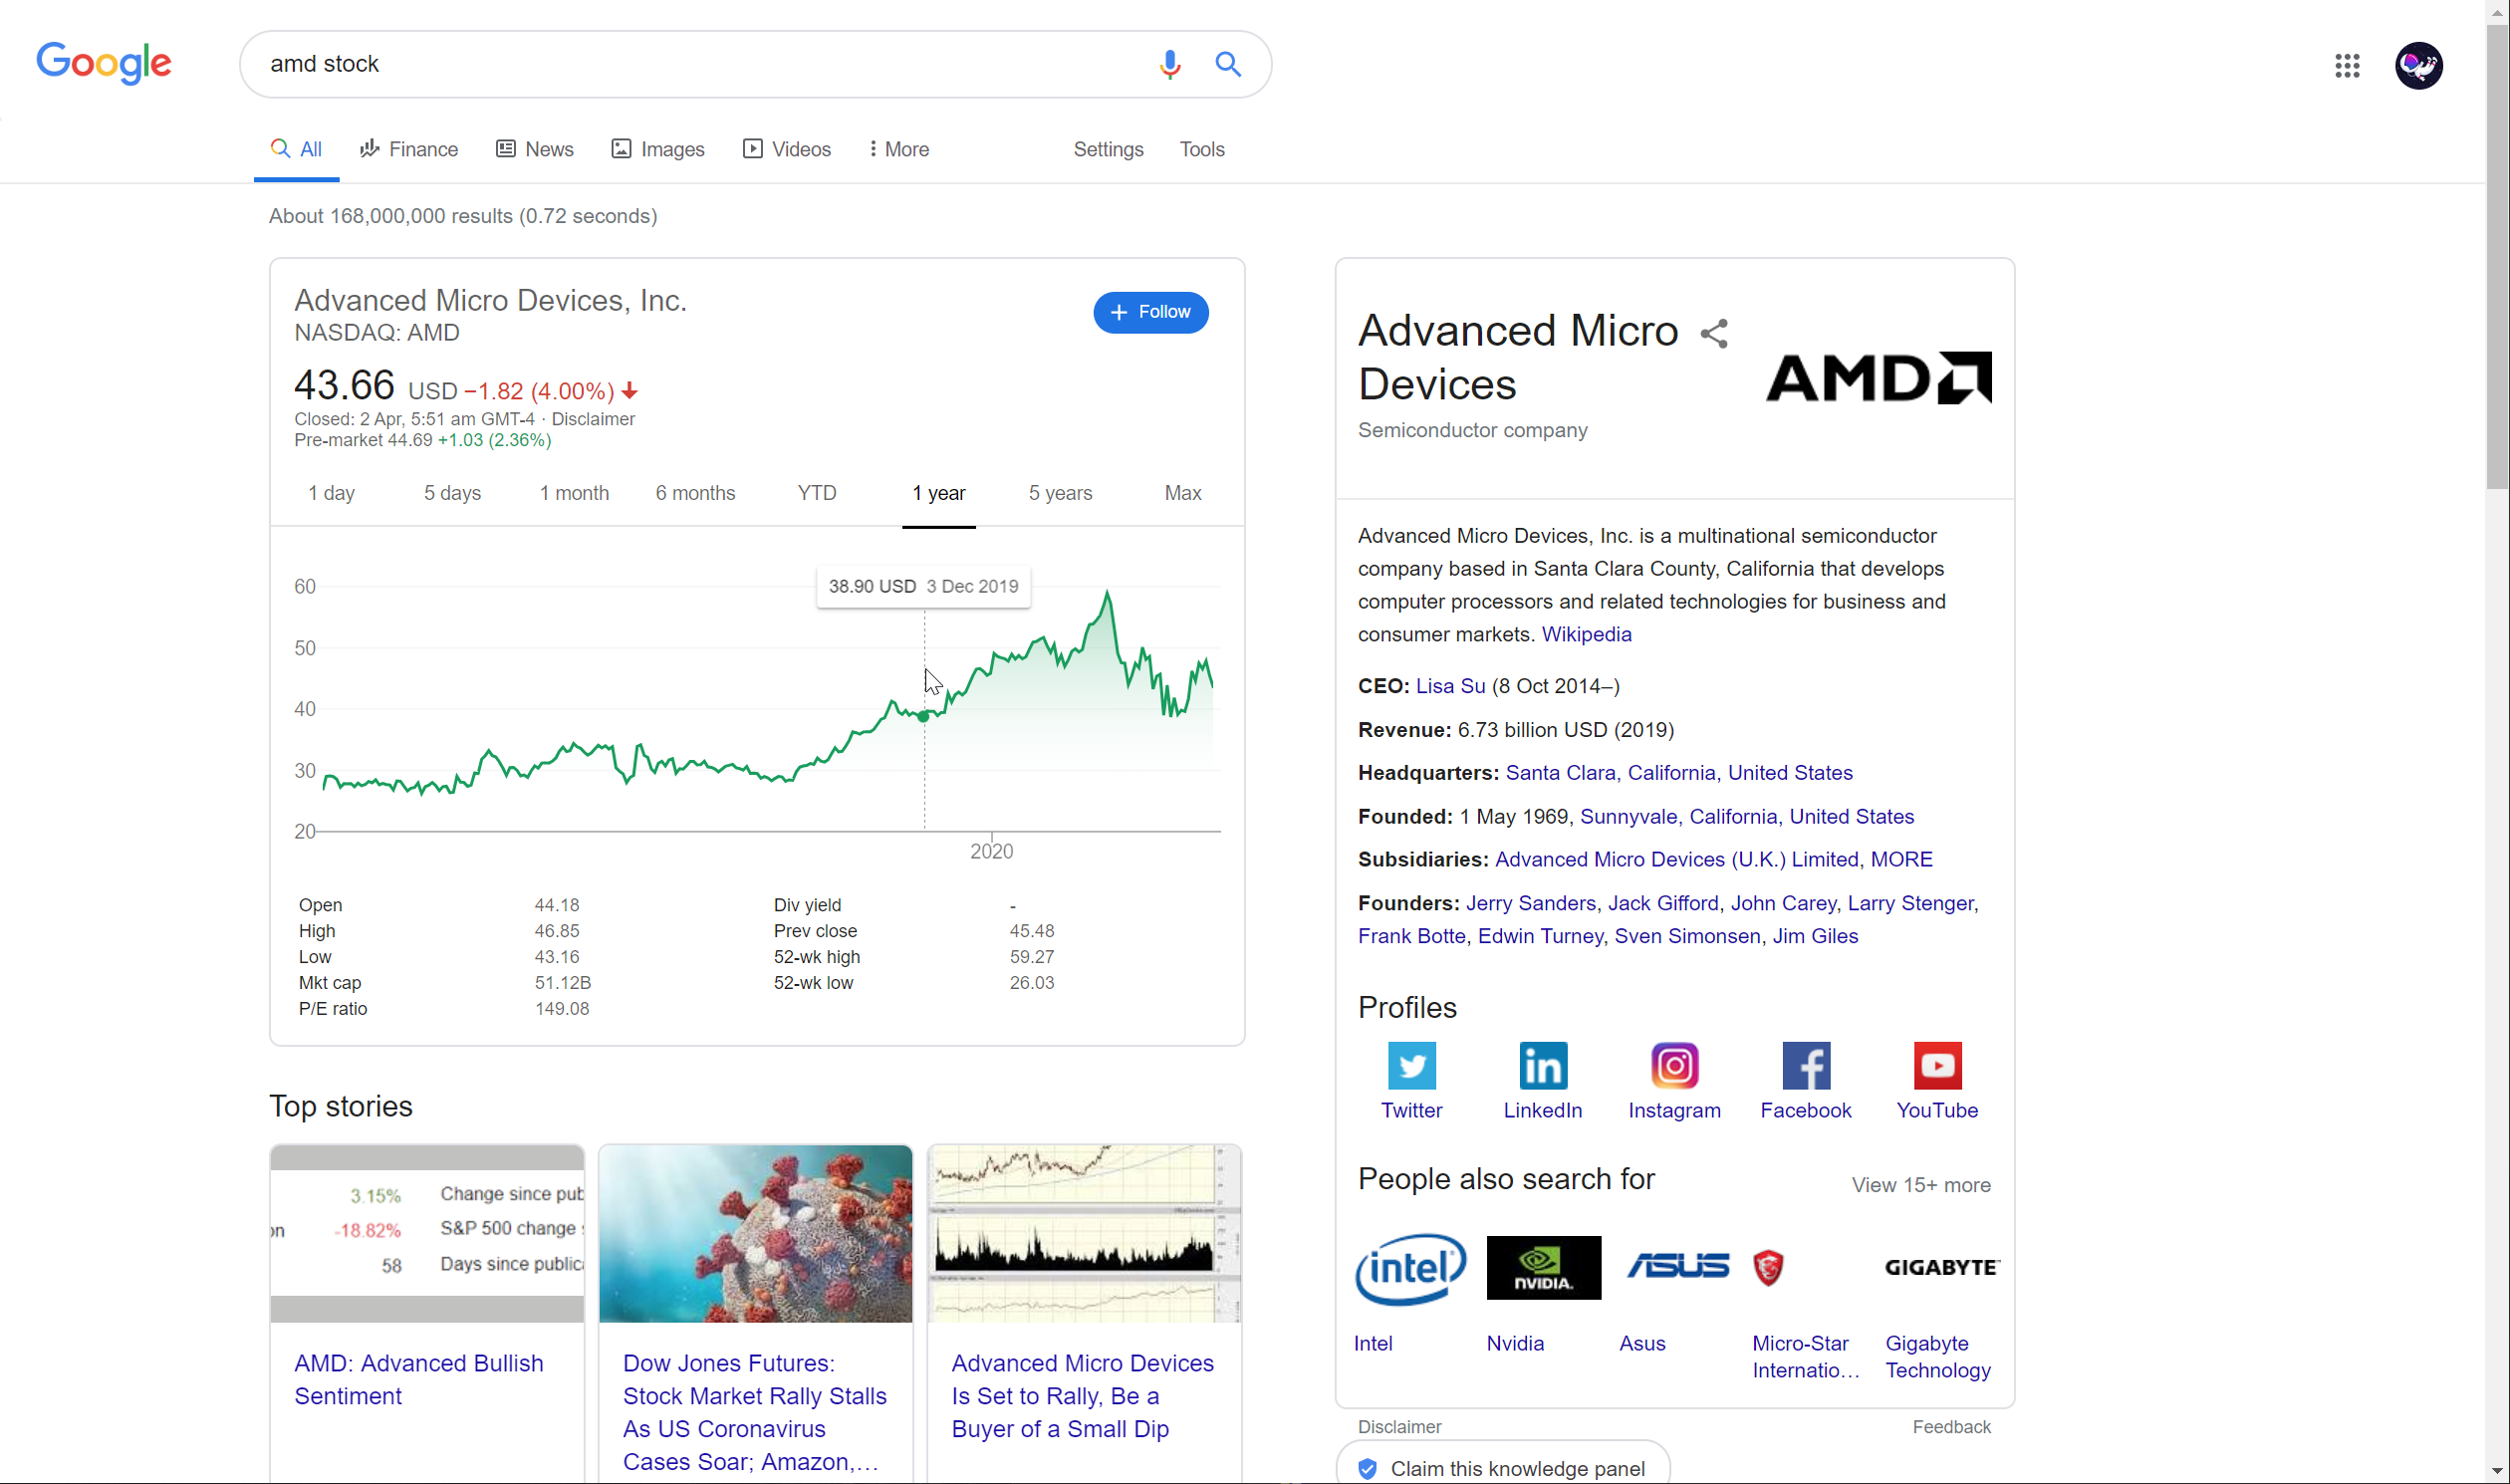Switch to the Finance tab
The width and height of the screenshot is (2510, 1484).
click(409, 149)
